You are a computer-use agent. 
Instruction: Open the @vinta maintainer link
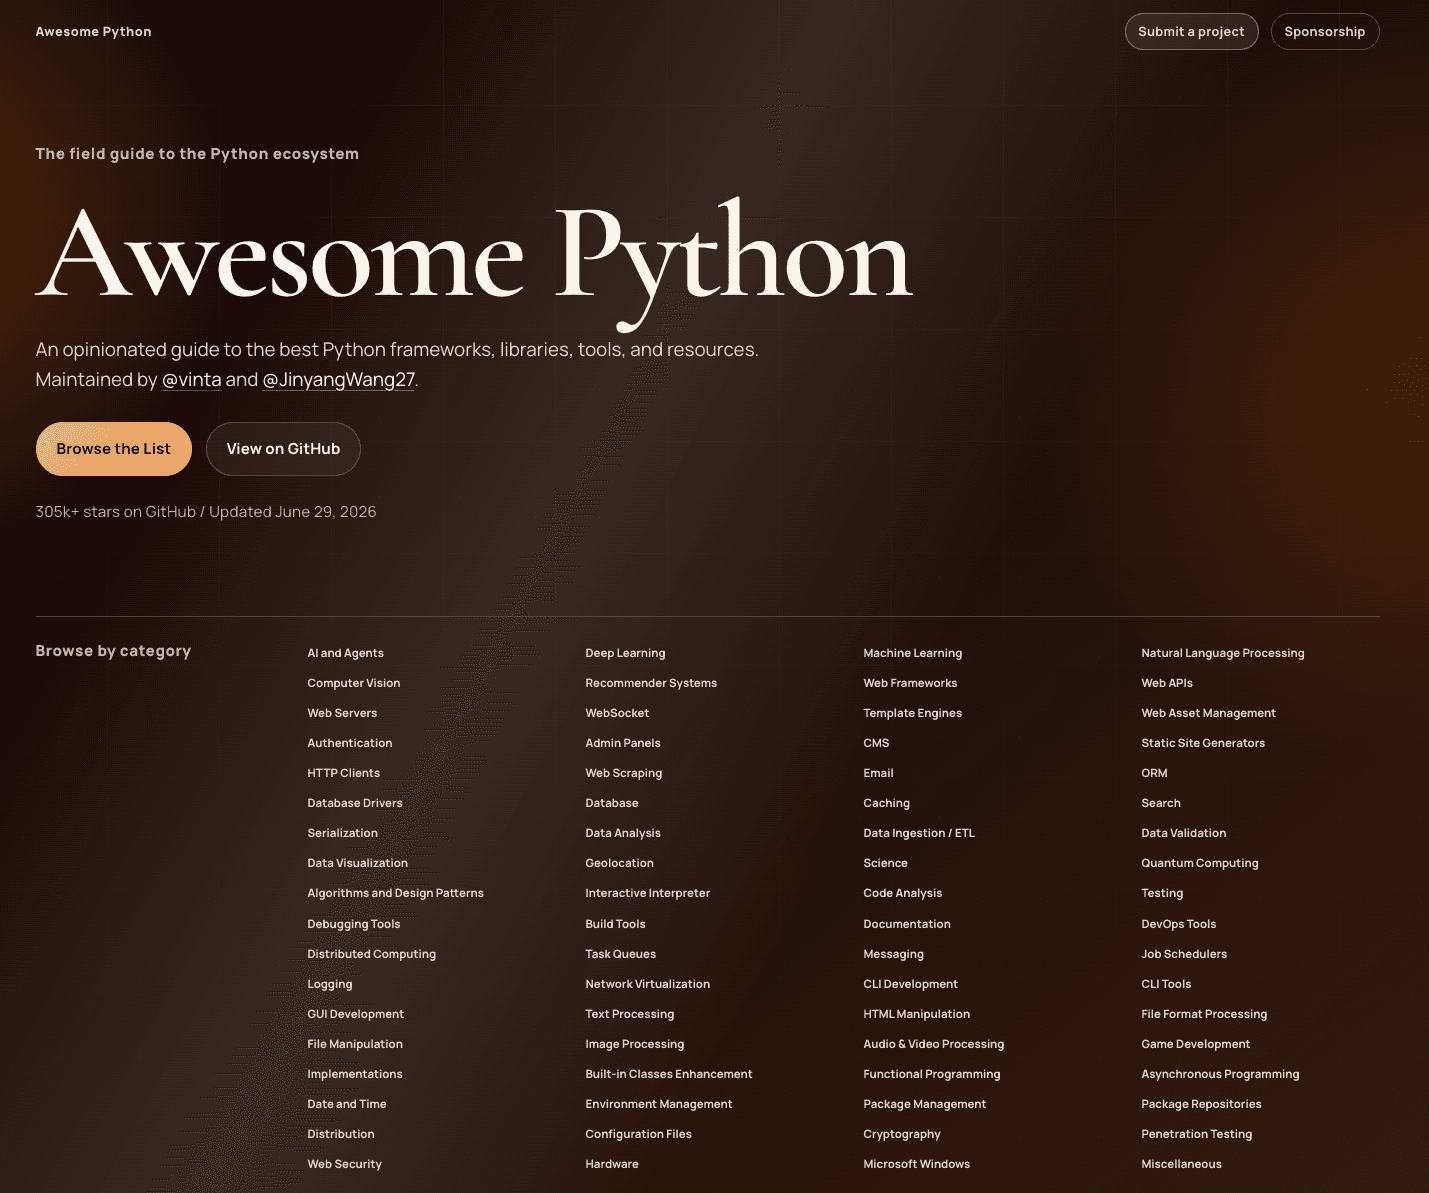[192, 380]
